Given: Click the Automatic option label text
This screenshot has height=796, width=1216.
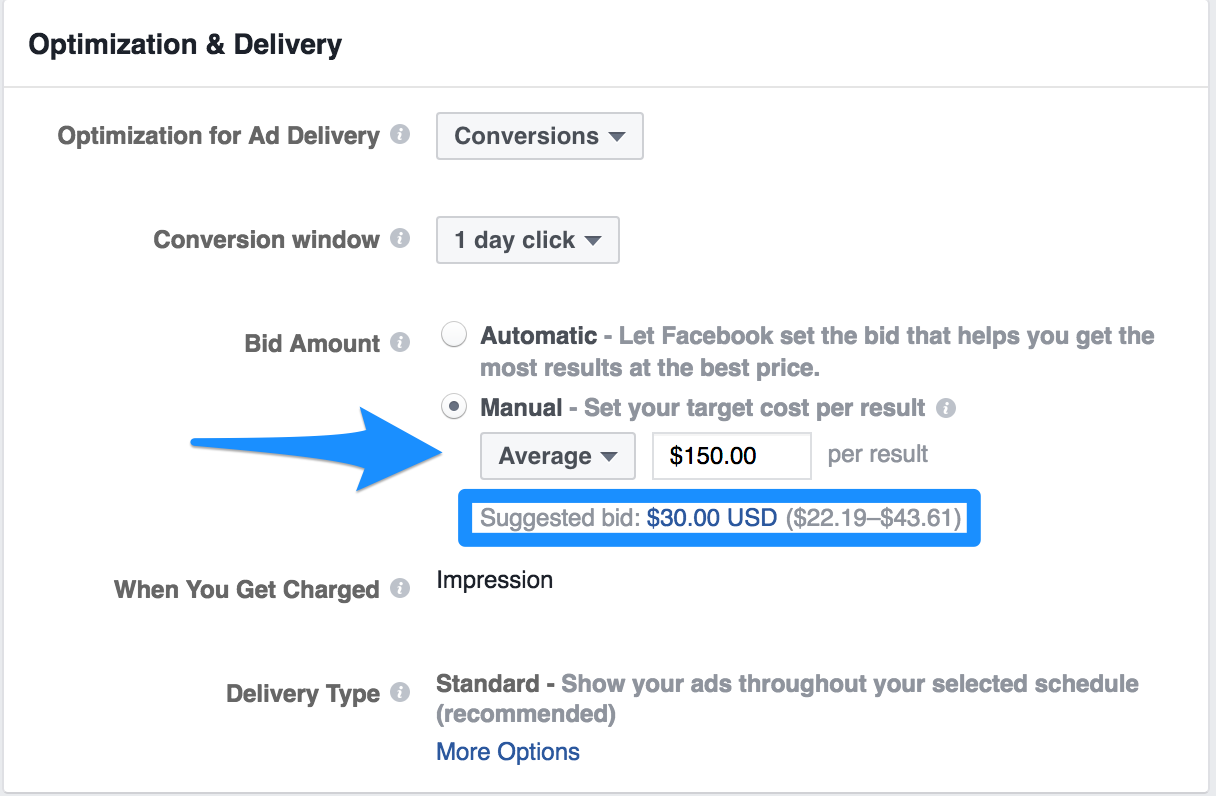Looking at the screenshot, I should (539, 336).
